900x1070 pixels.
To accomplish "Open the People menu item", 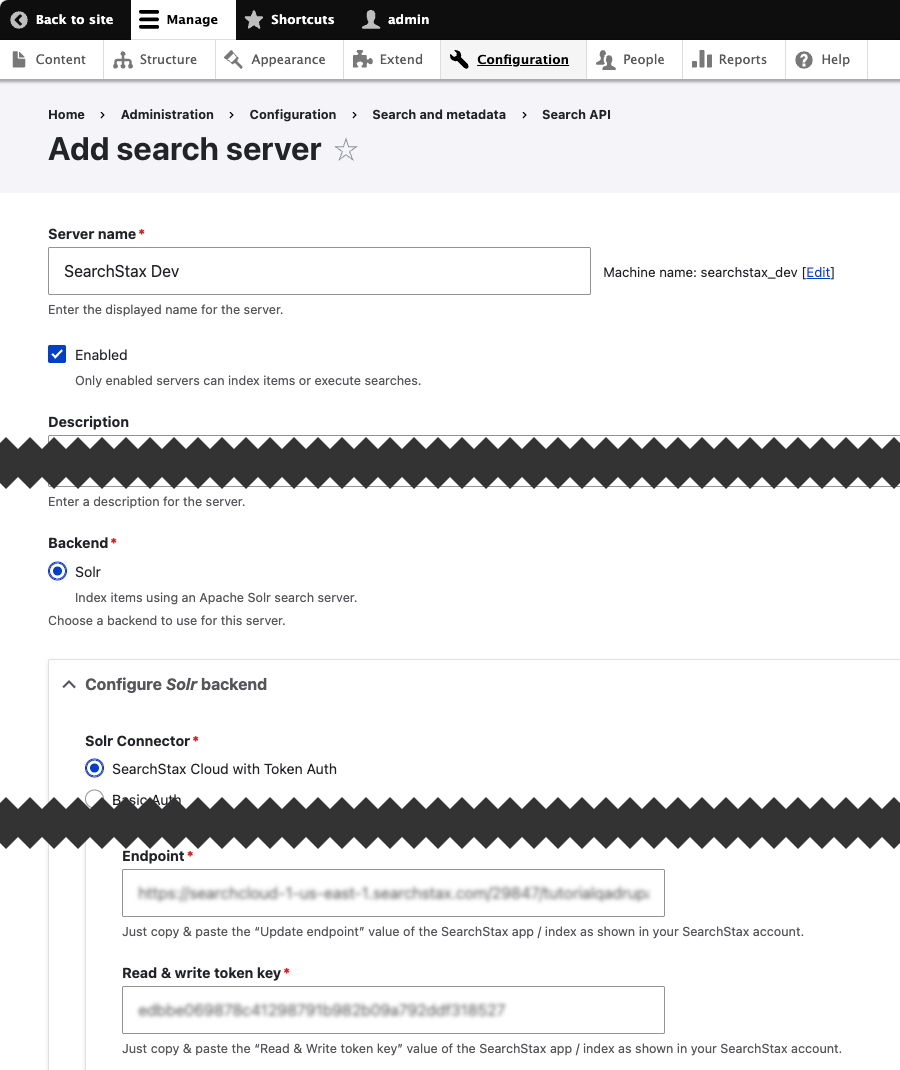I will 634,59.
